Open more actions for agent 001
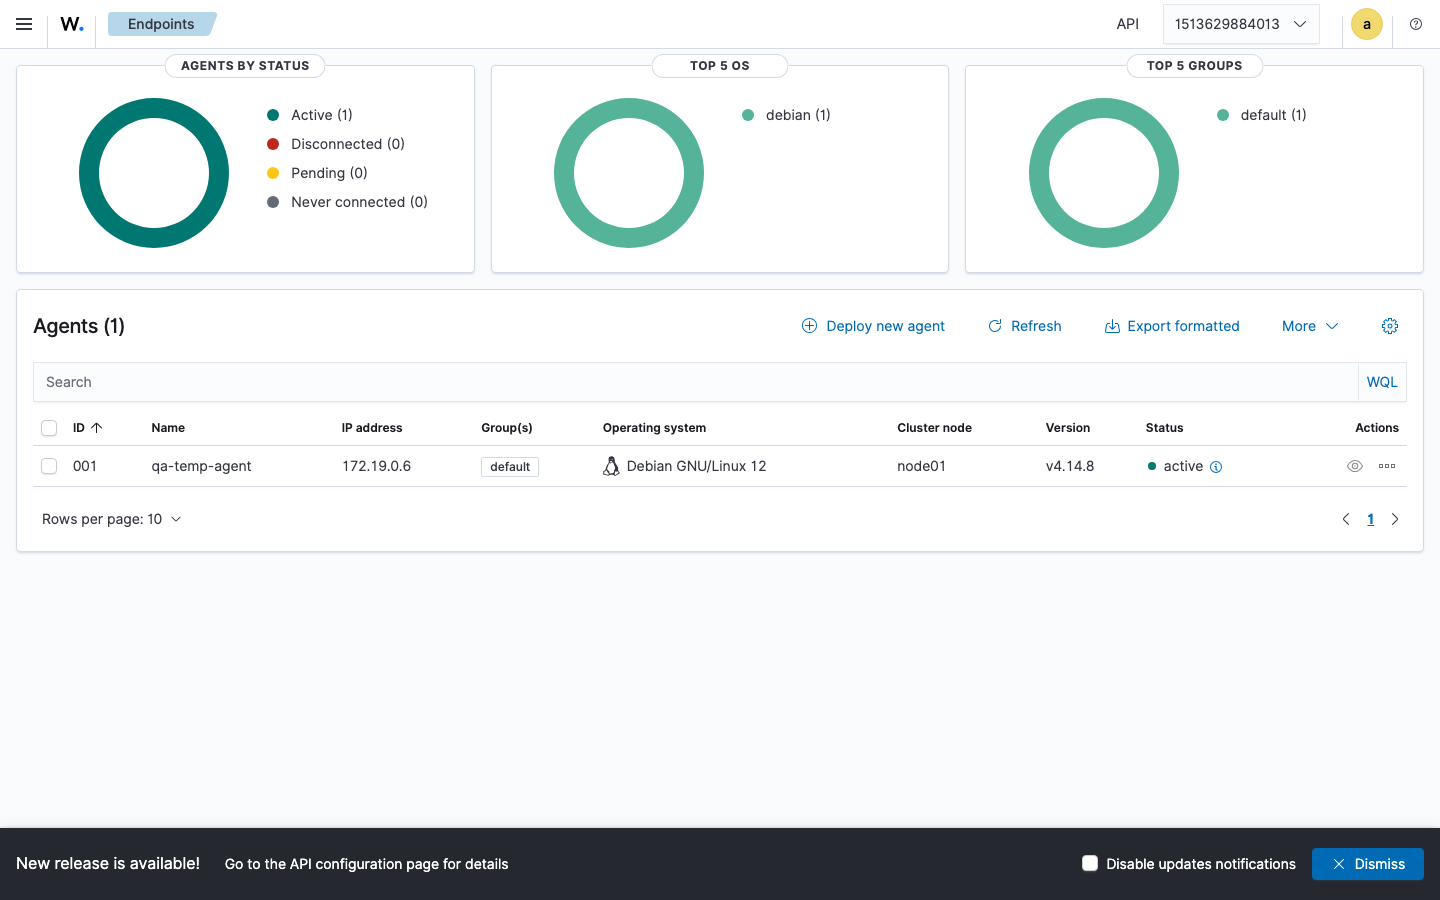 (x=1387, y=466)
